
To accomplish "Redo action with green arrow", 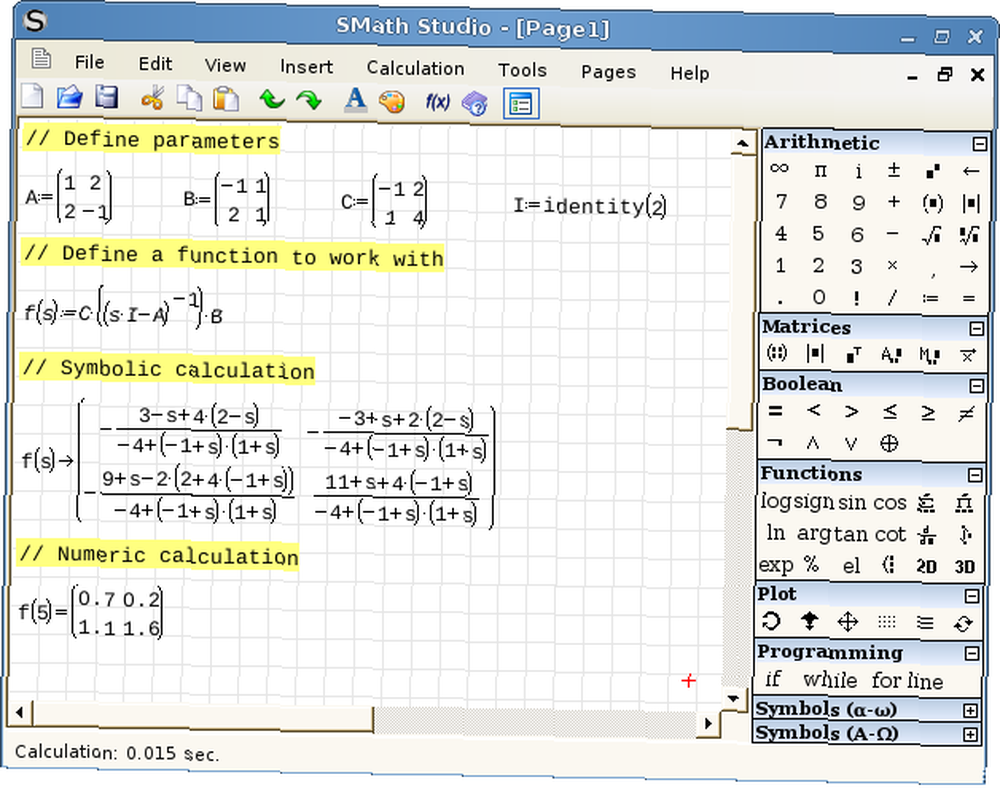I will [309, 101].
